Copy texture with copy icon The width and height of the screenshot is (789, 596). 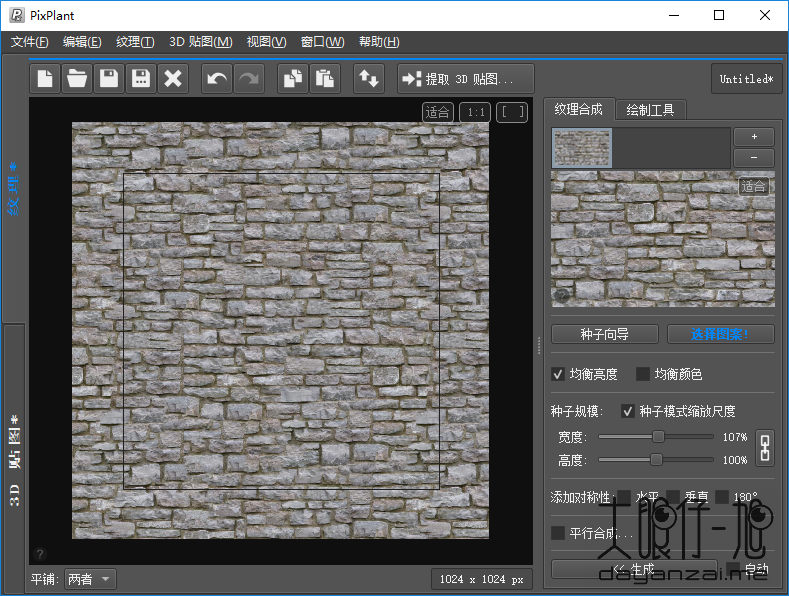point(293,79)
